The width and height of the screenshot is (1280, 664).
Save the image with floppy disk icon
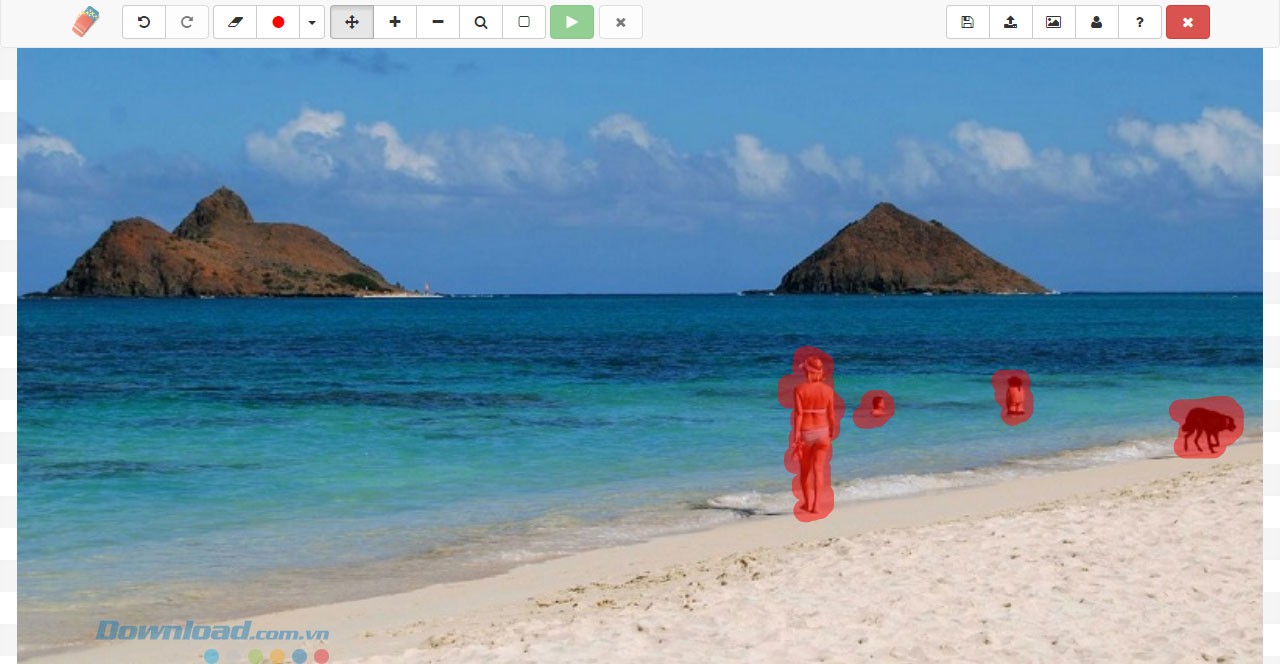(967, 22)
